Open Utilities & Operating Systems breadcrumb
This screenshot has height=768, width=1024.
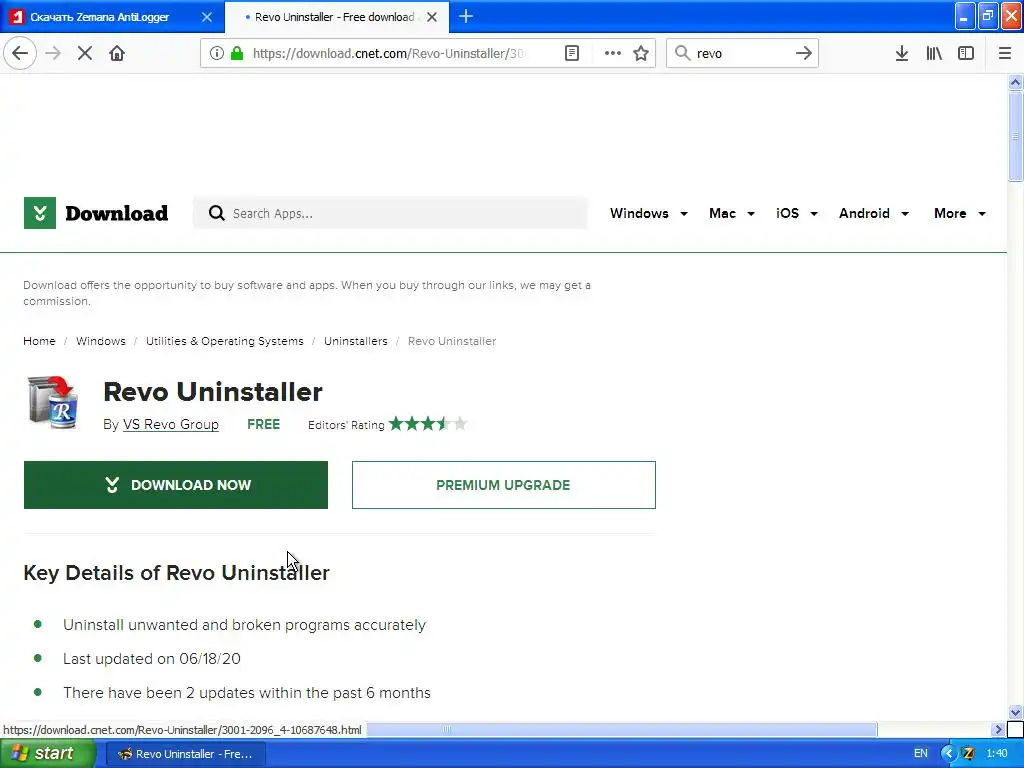pyautogui.click(x=225, y=341)
